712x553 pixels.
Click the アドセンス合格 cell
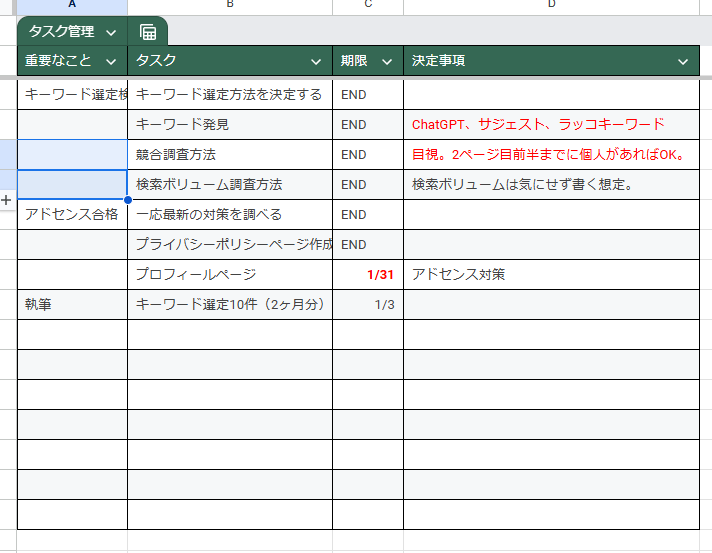coord(72,215)
